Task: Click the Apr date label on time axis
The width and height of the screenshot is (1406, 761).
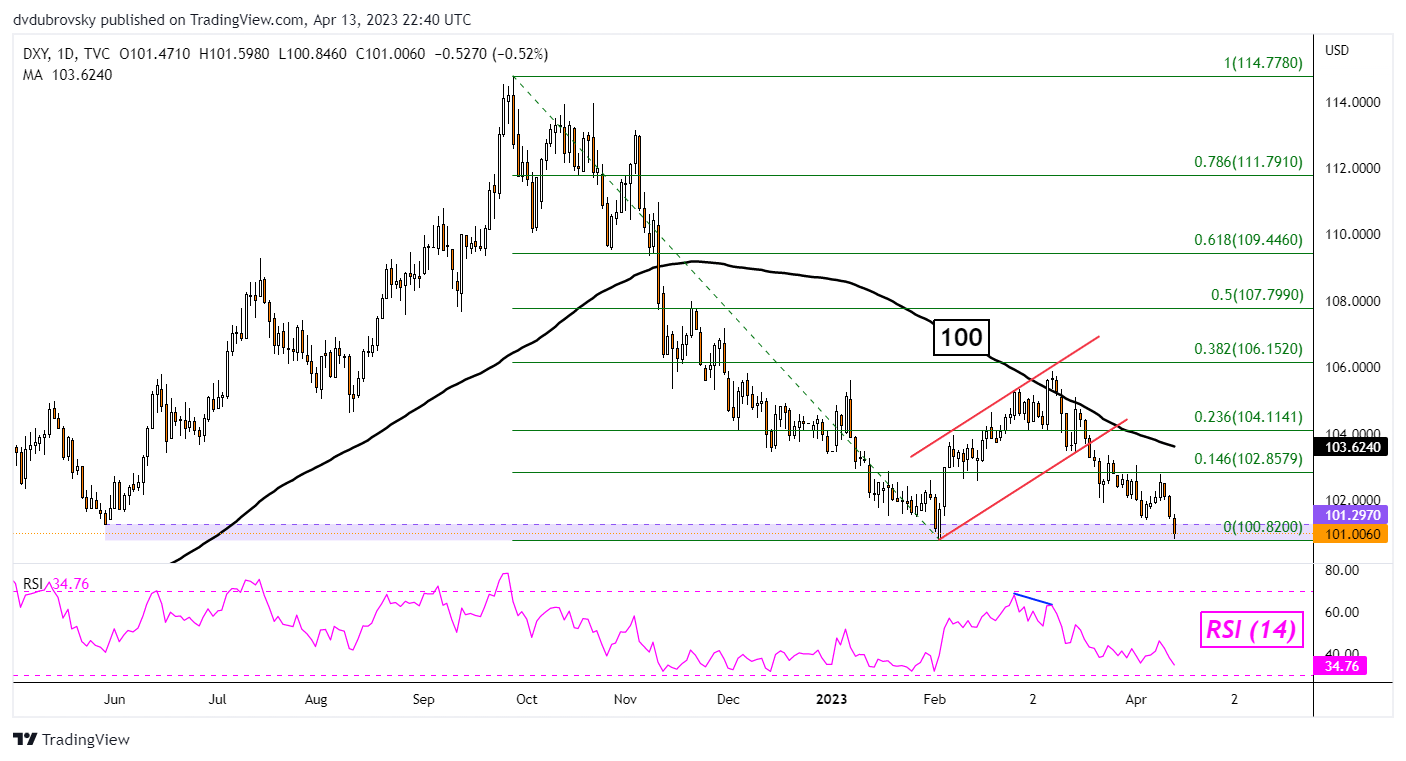Action: point(1138,699)
